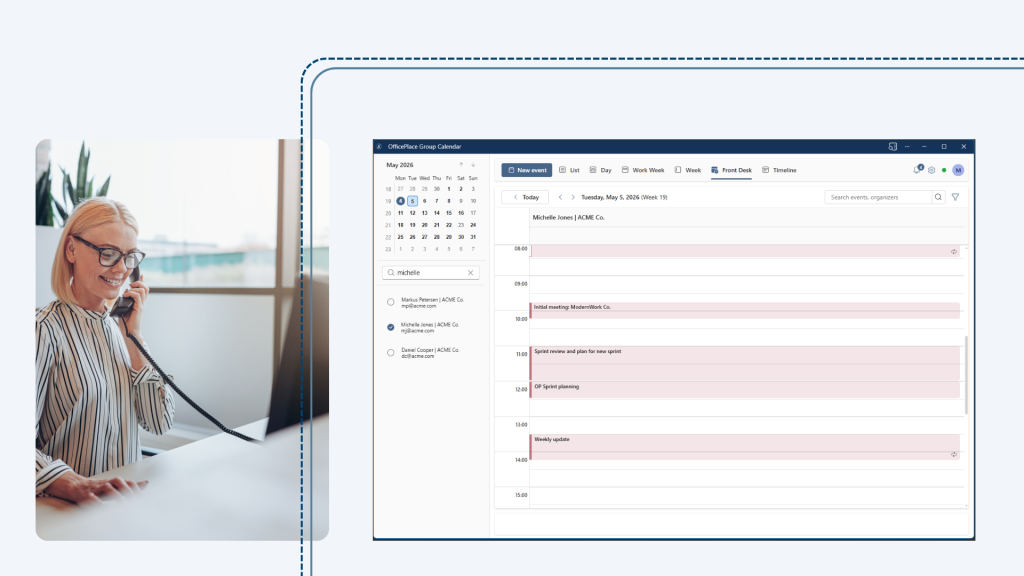Viewport: 1024px width, 576px height.
Task: Select Daniel Cooper's calendar radio
Action: pyautogui.click(x=391, y=353)
